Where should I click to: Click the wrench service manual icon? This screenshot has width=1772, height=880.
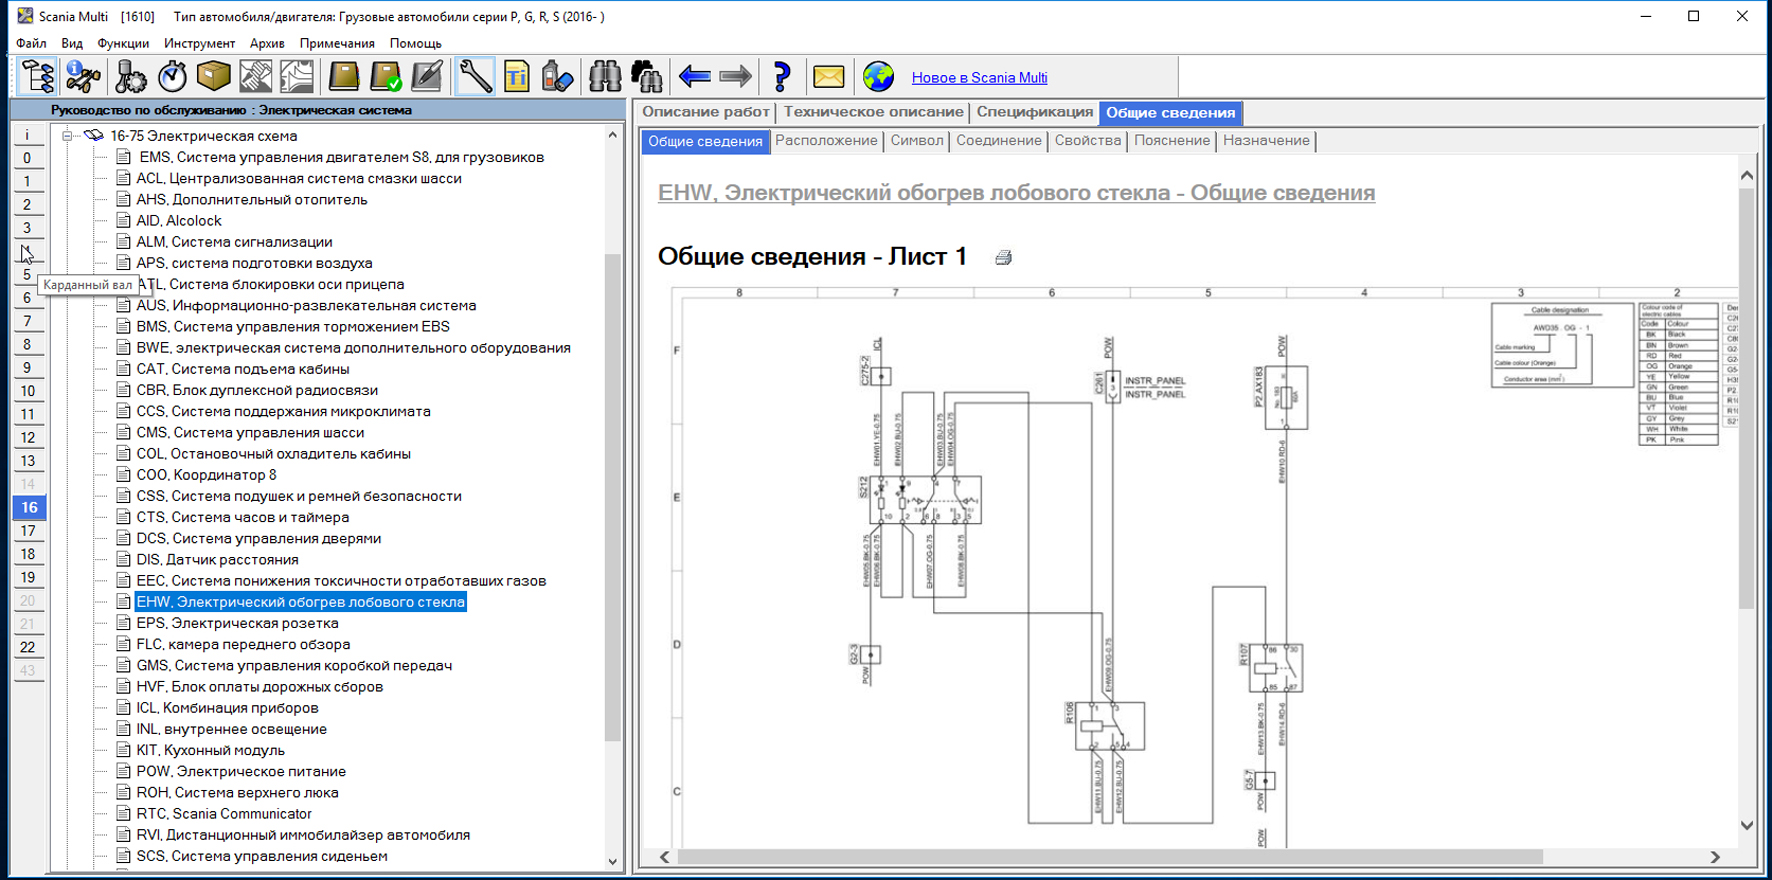(475, 77)
